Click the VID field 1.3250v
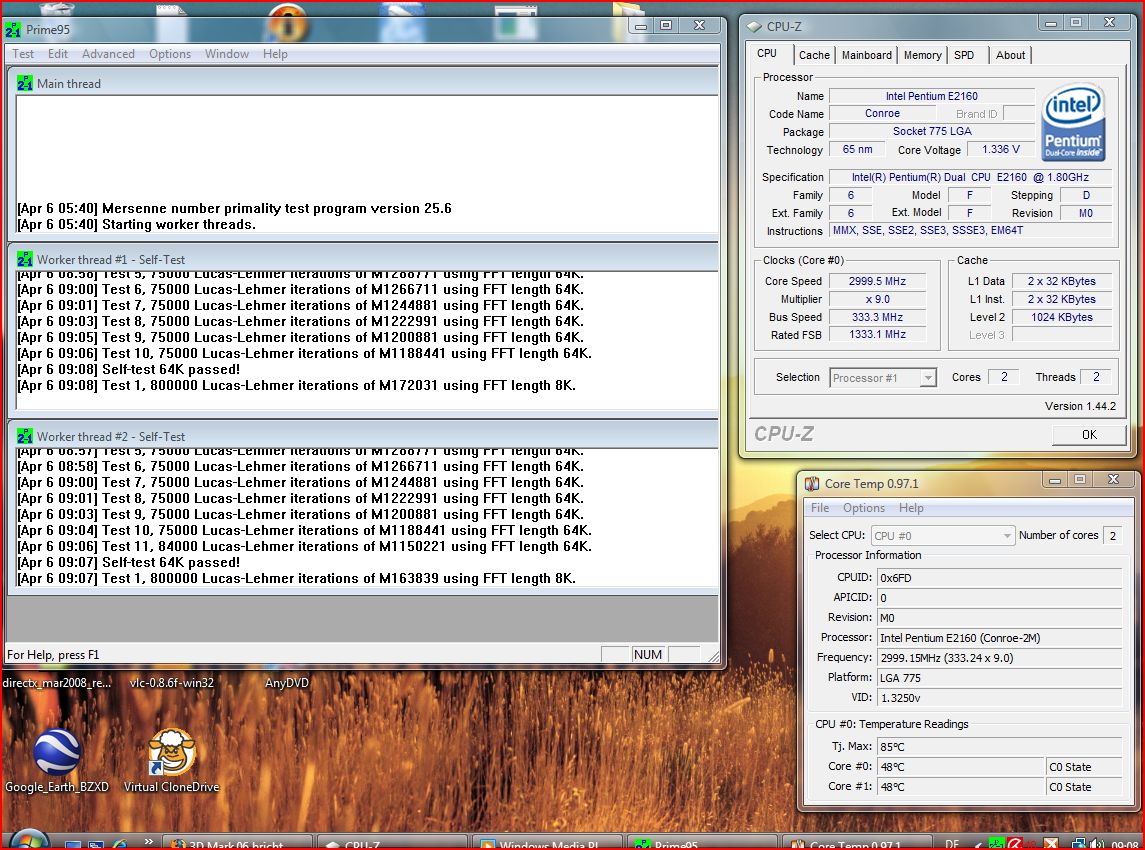This screenshot has height=850, width=1145. [999, 698]
